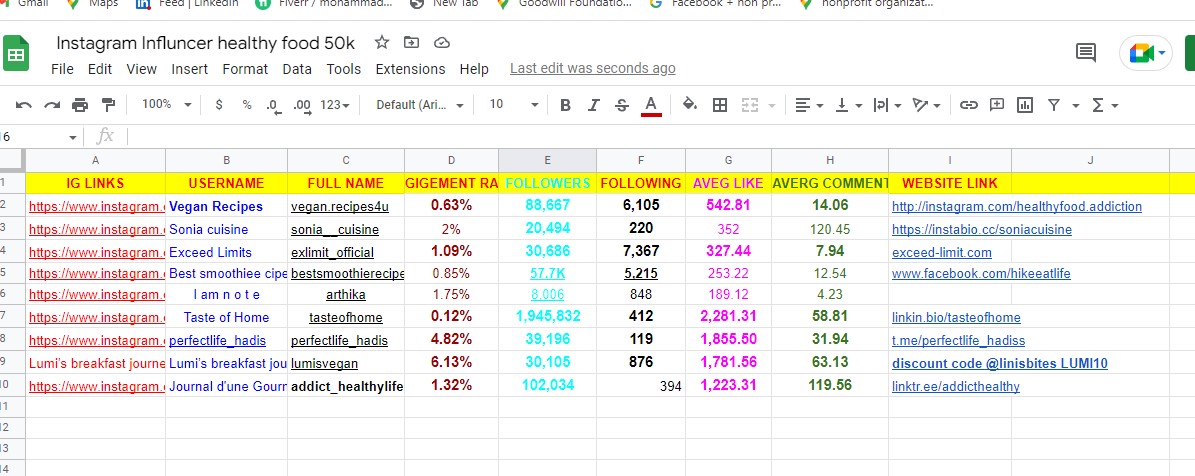Image resolution: width=1195 pixels, height=476 pixels.
Task: Select the FOLLOWERS header cell
Action: 547,183
